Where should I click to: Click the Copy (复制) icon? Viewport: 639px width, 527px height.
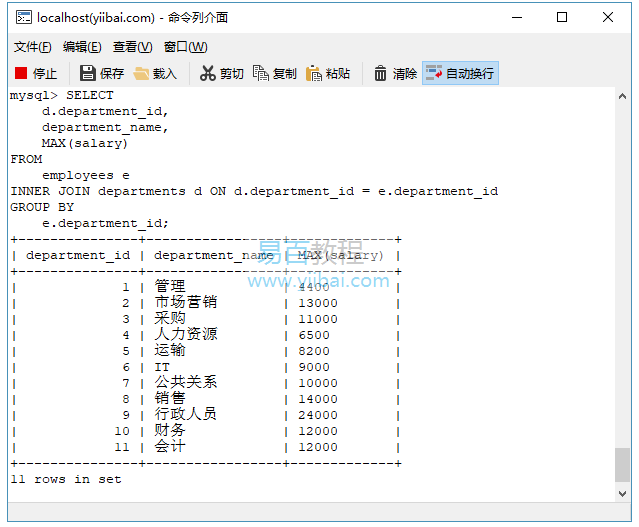(x=261, y=73)
